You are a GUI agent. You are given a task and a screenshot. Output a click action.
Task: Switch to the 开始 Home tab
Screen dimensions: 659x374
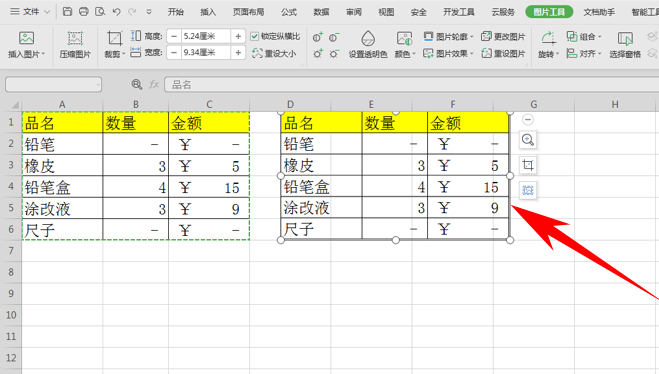[x=176, y=12]
